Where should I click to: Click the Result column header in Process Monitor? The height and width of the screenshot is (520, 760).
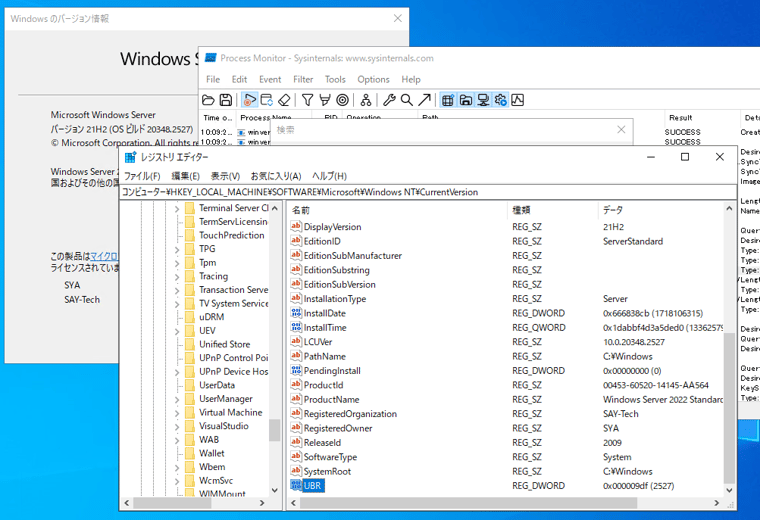681,118
